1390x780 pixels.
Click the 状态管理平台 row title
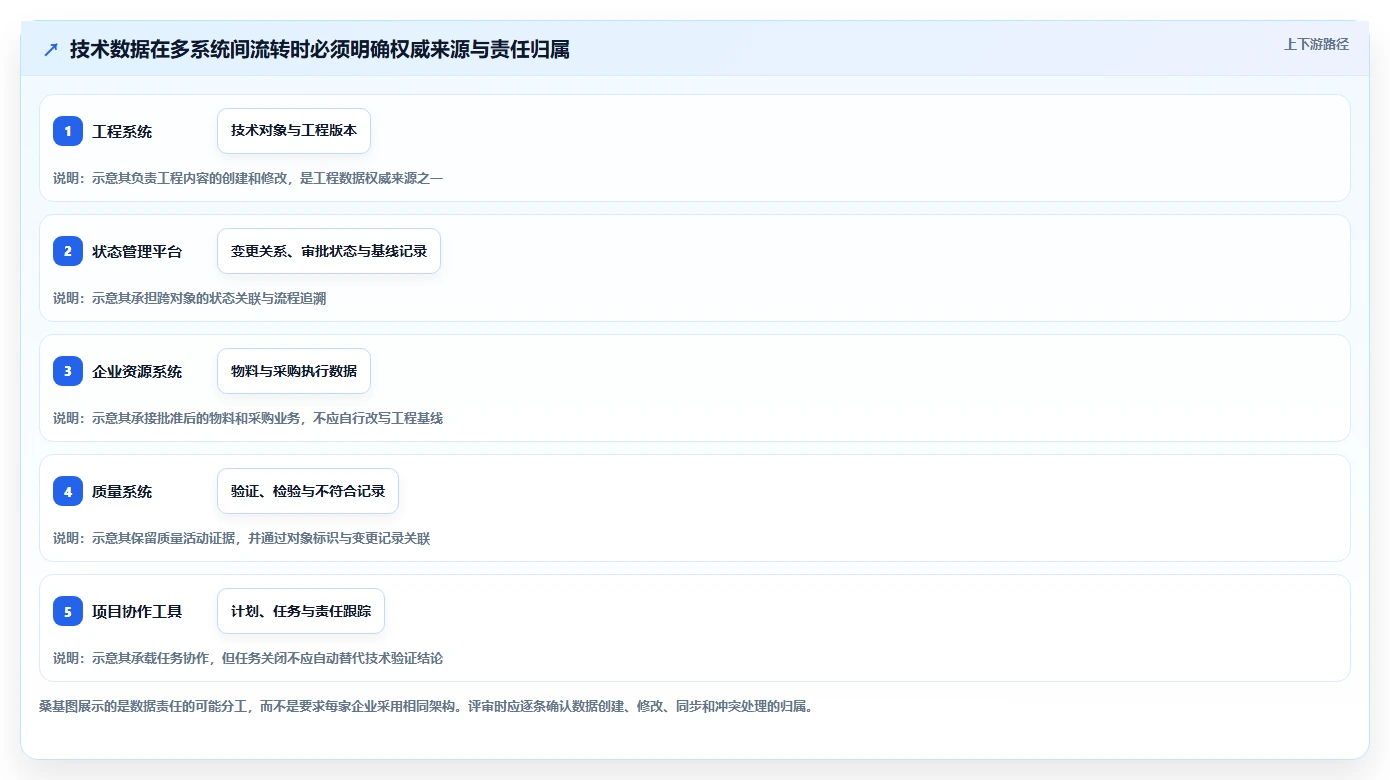pos(137,251)
